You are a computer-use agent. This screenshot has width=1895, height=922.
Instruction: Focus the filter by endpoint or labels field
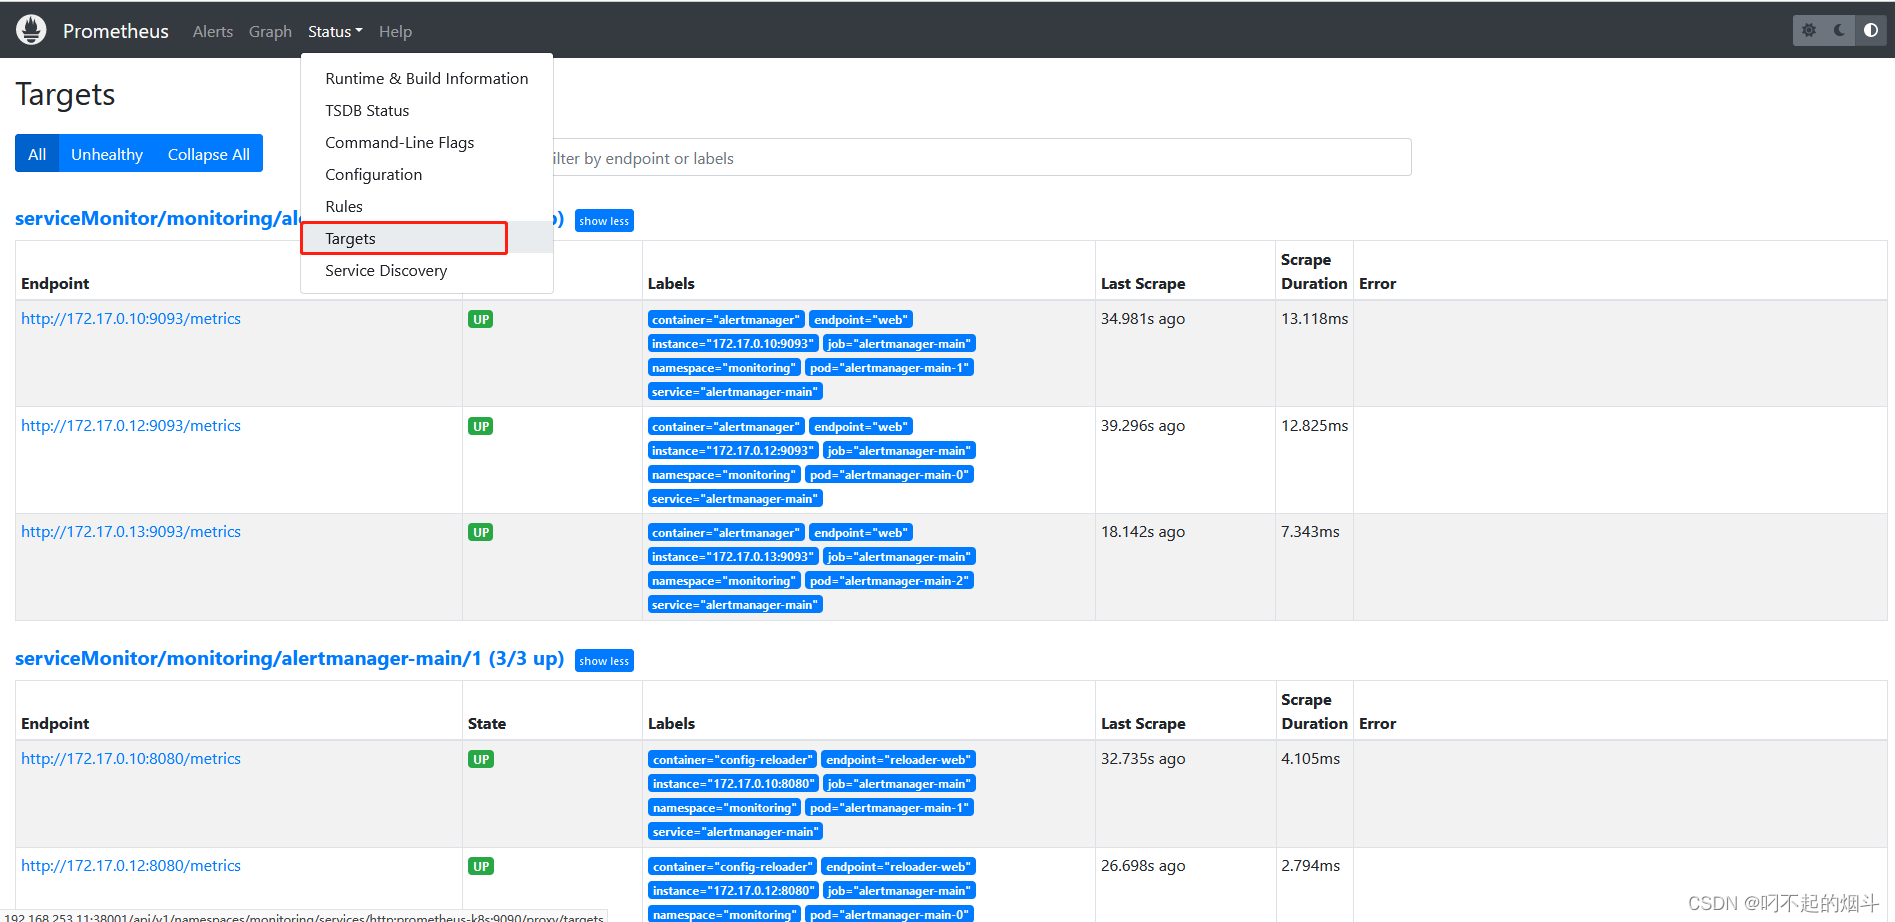click(x=981, y=158)
